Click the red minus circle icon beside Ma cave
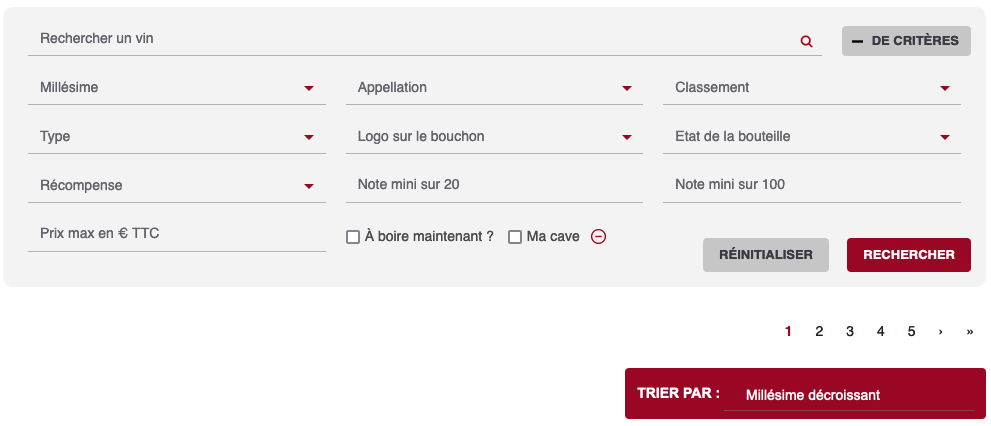This screenshot has width=991, height=426. [x=598, y=236]
